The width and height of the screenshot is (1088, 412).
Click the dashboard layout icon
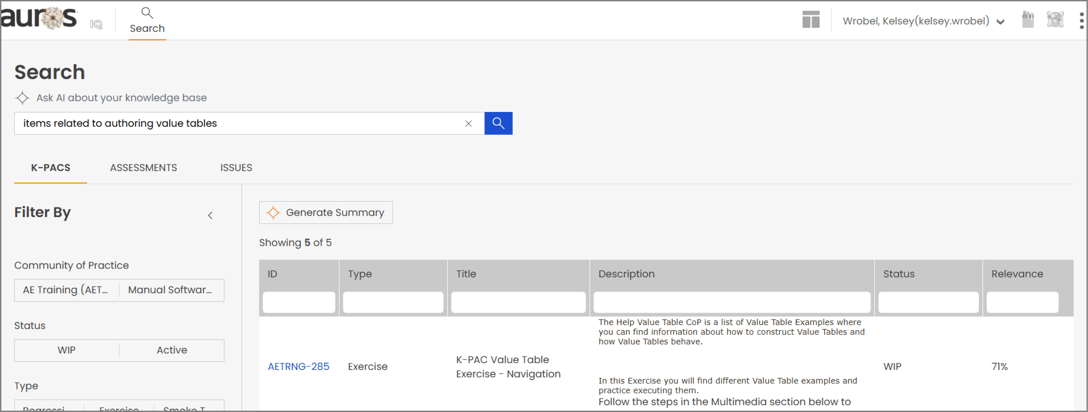[811, 20]
